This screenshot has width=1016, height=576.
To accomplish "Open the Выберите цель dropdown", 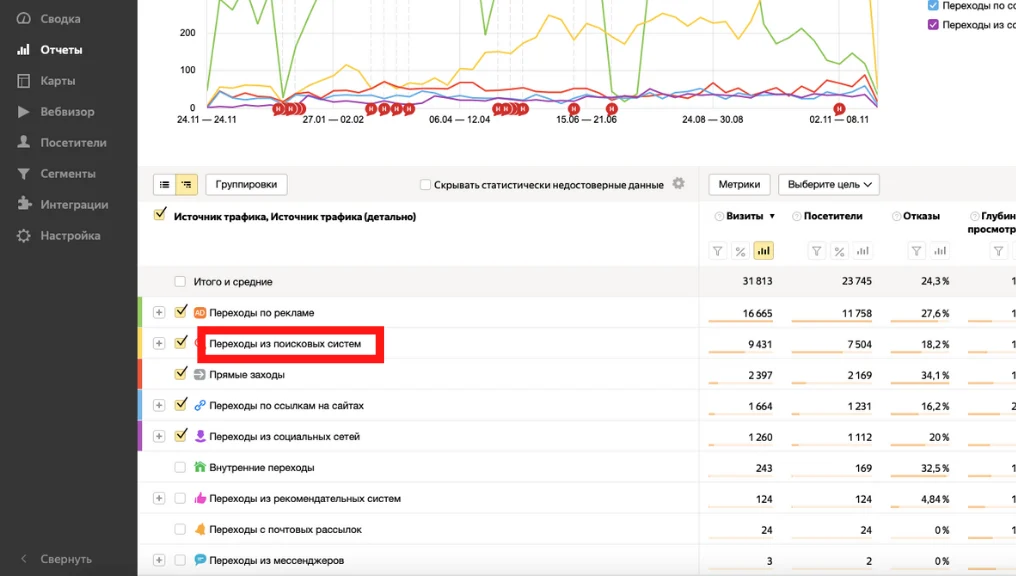I will click(x=829, y=185).
